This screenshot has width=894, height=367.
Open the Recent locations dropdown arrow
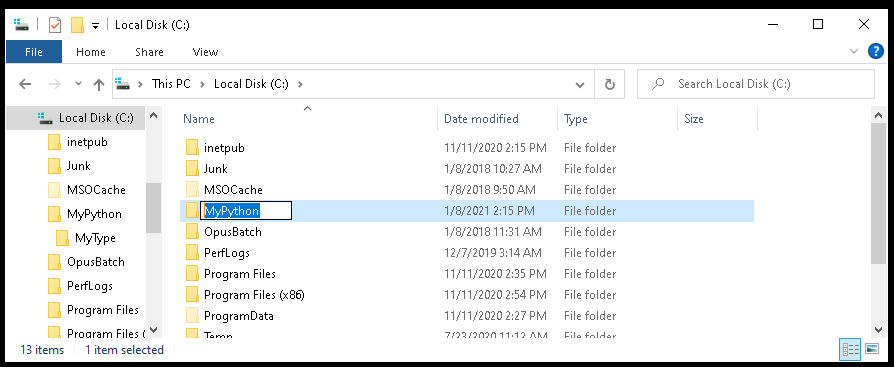pos(79,84)
